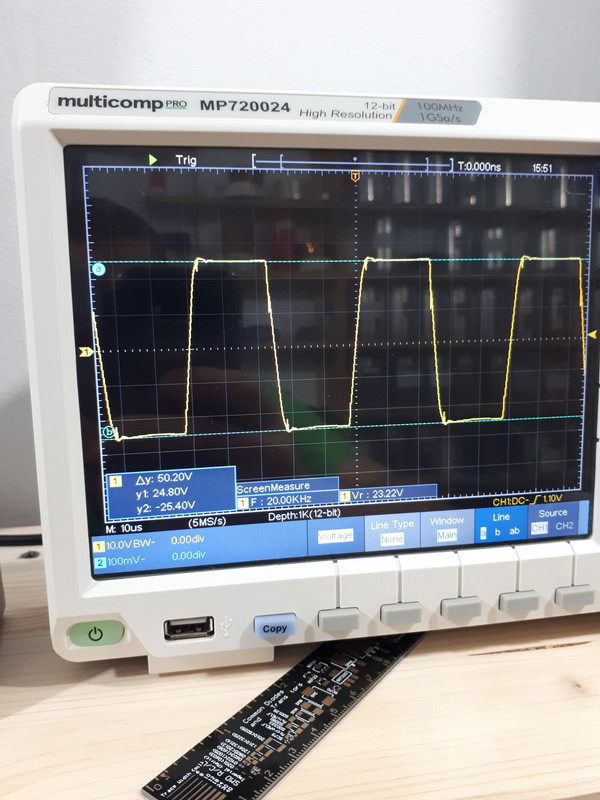The width and height of the screenshot is (600, 800).
Task: Click the USB symbol beside the port
Action: tap(228, 627)
